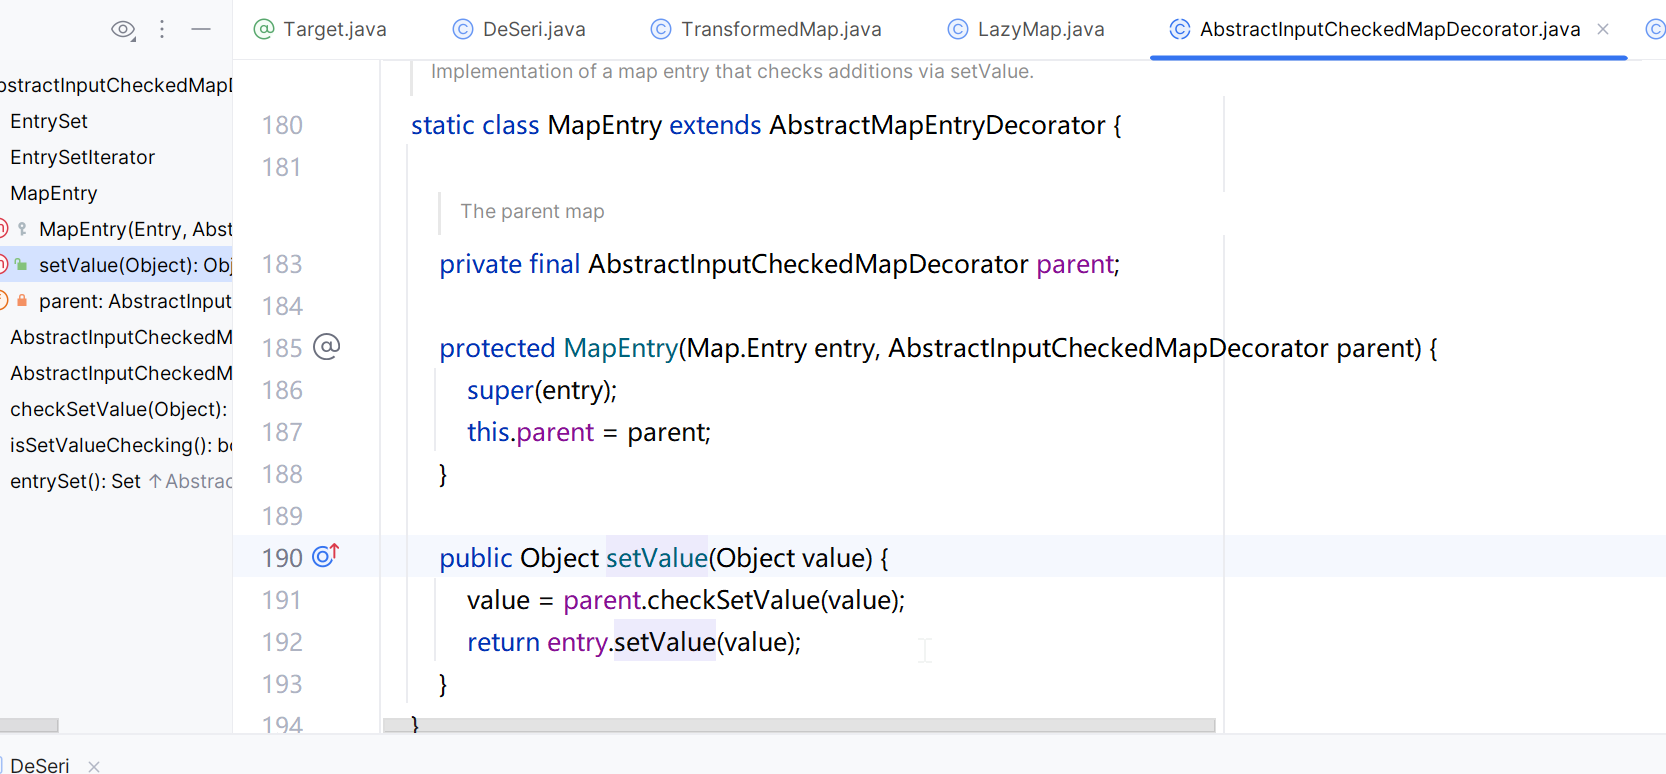Click the Structure panel horizontal scrollbar

click(29, 725)
